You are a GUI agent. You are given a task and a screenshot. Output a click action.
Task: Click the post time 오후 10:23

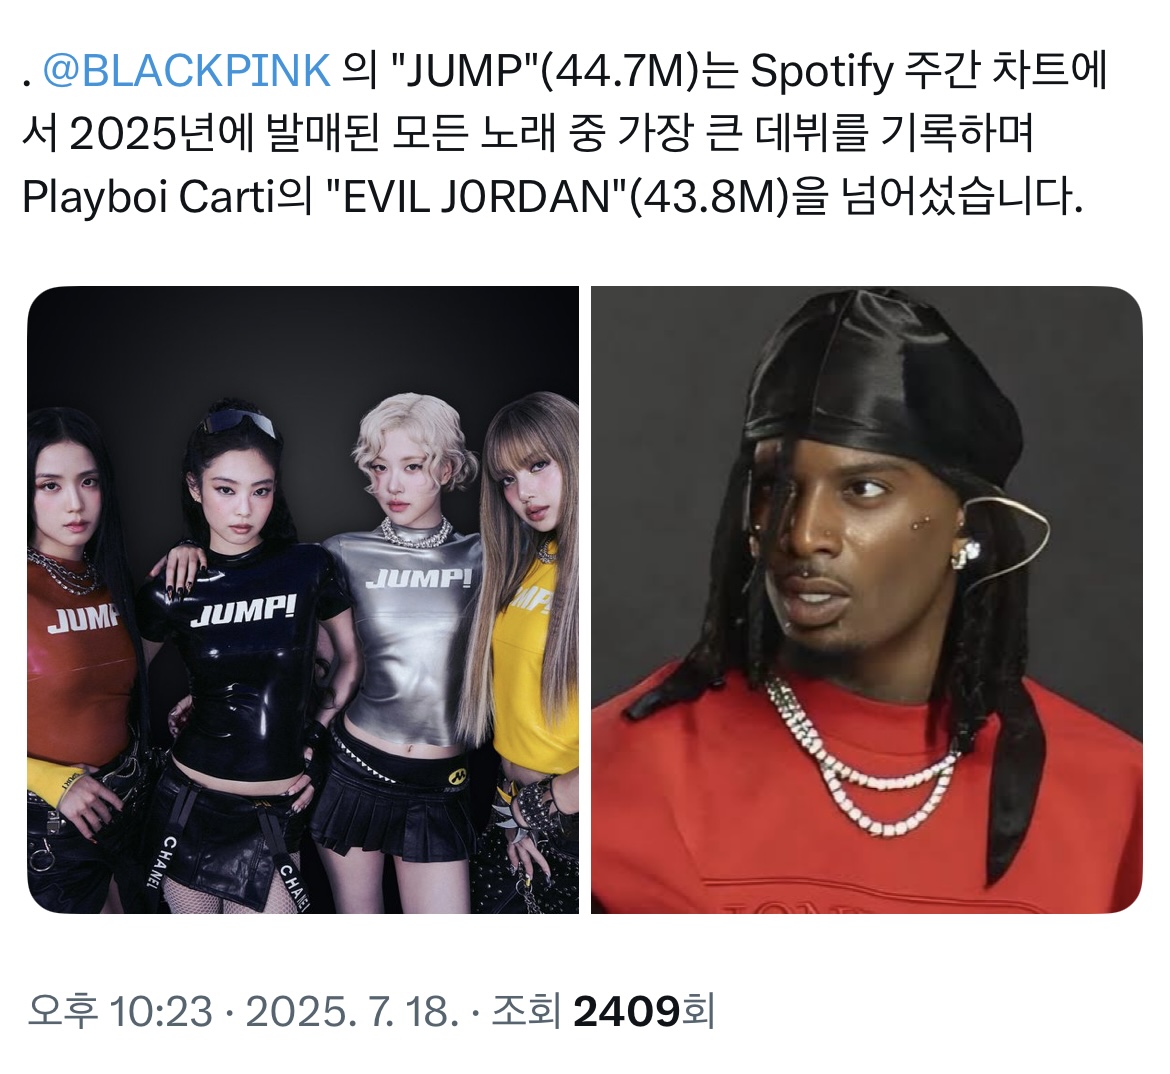119,1011
